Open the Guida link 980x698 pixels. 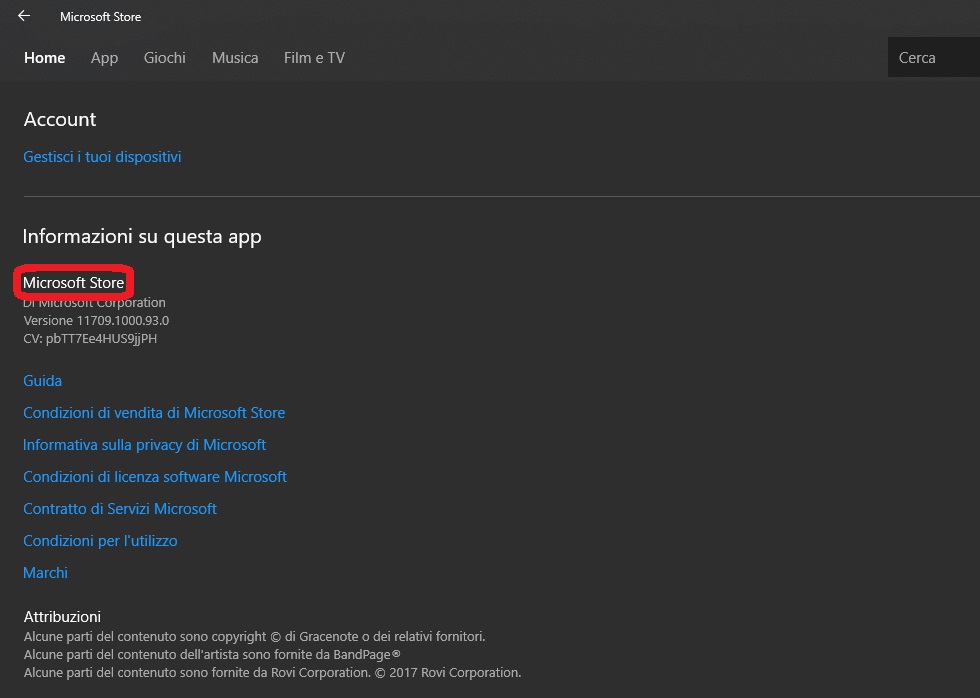pyautogui.click(x=42, y=381)
